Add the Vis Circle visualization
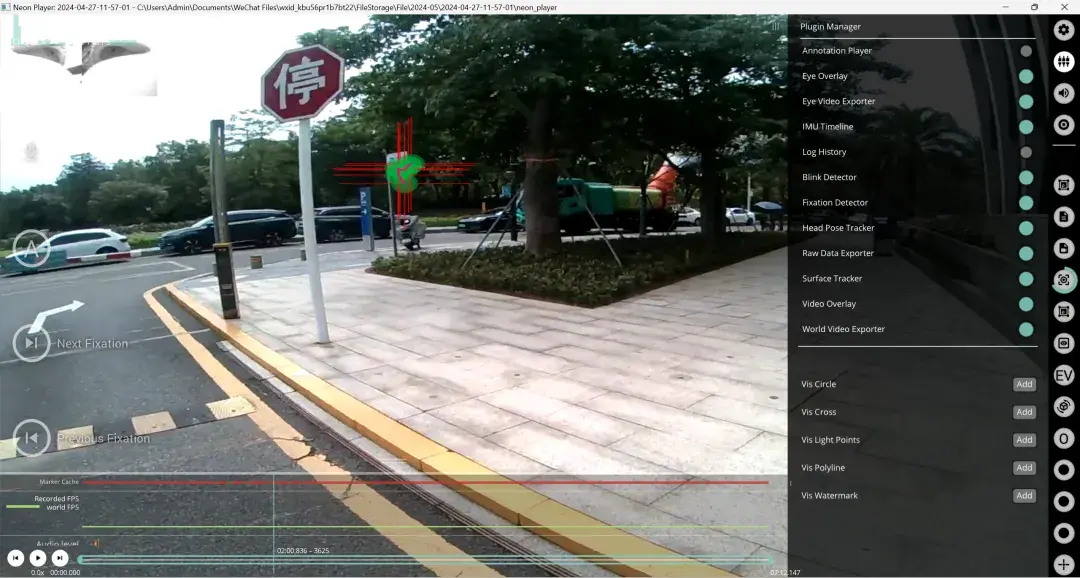The image size is (1080, 578). pyautogui.click(x=1024, y=384)
